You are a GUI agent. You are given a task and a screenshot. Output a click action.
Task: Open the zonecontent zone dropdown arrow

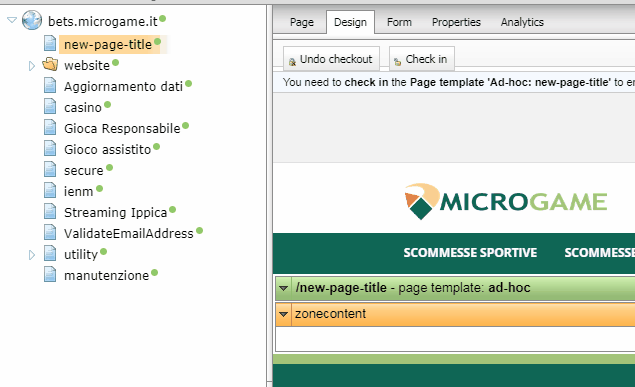click(x=283, y=314)
